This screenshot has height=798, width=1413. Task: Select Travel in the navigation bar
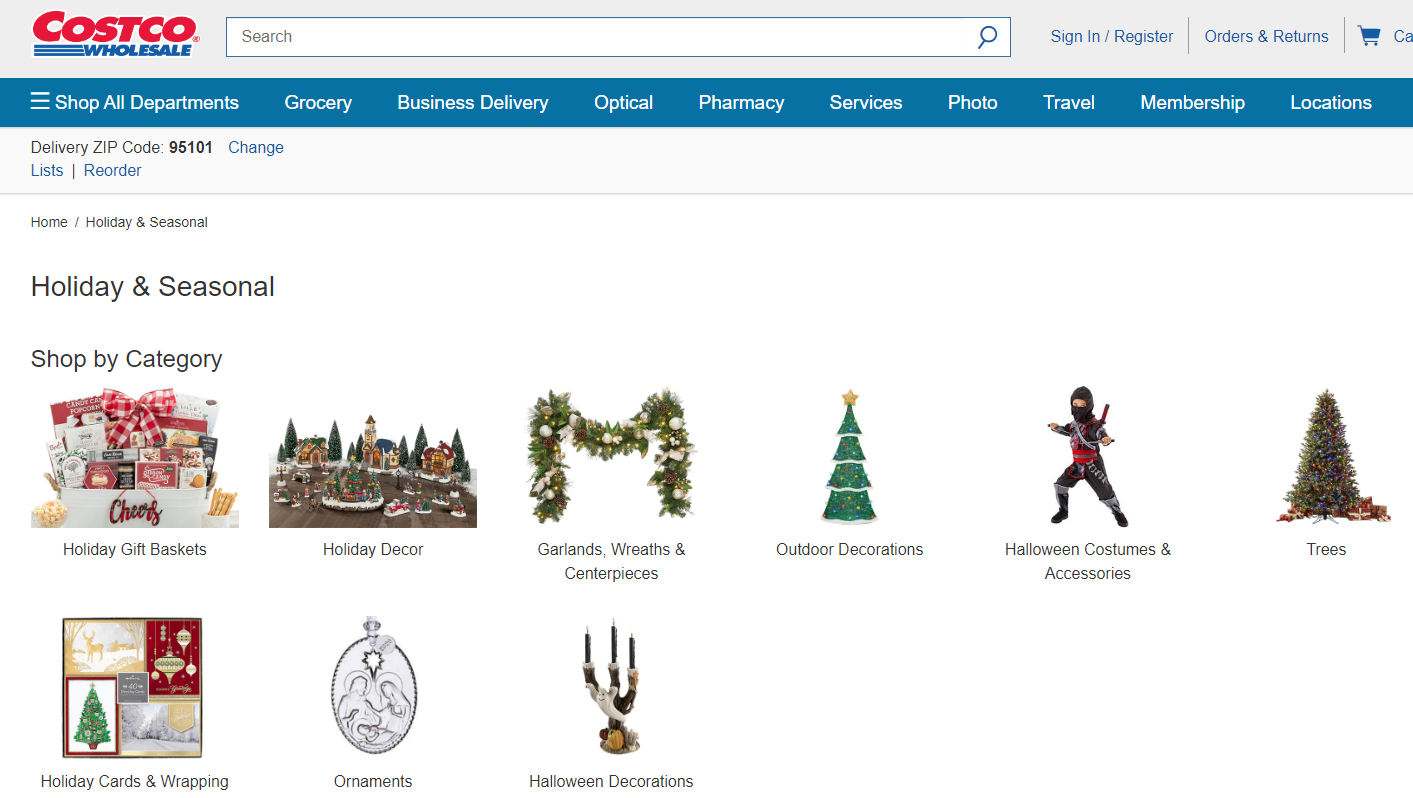point(1069,102)
